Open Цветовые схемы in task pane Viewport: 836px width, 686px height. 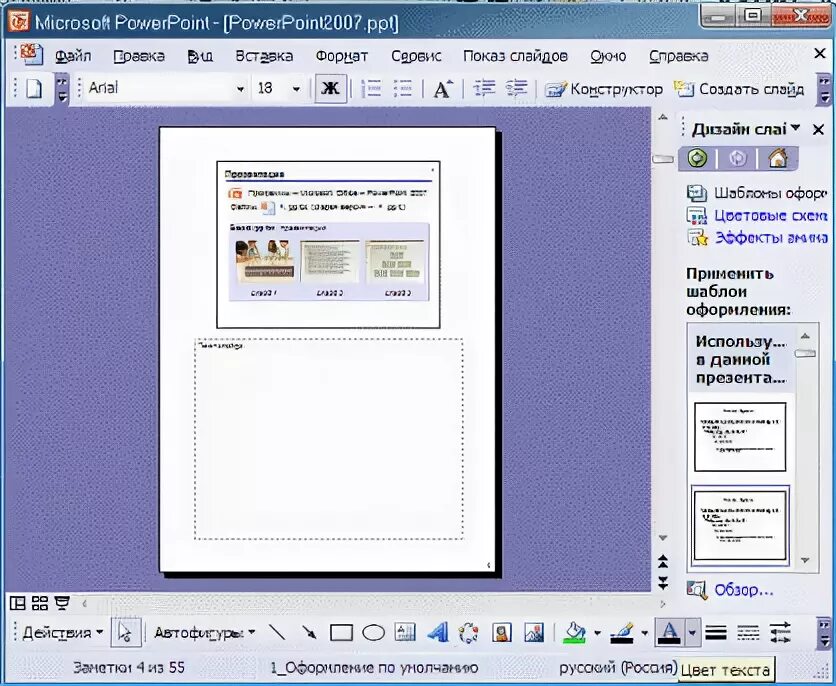point(769,215)
